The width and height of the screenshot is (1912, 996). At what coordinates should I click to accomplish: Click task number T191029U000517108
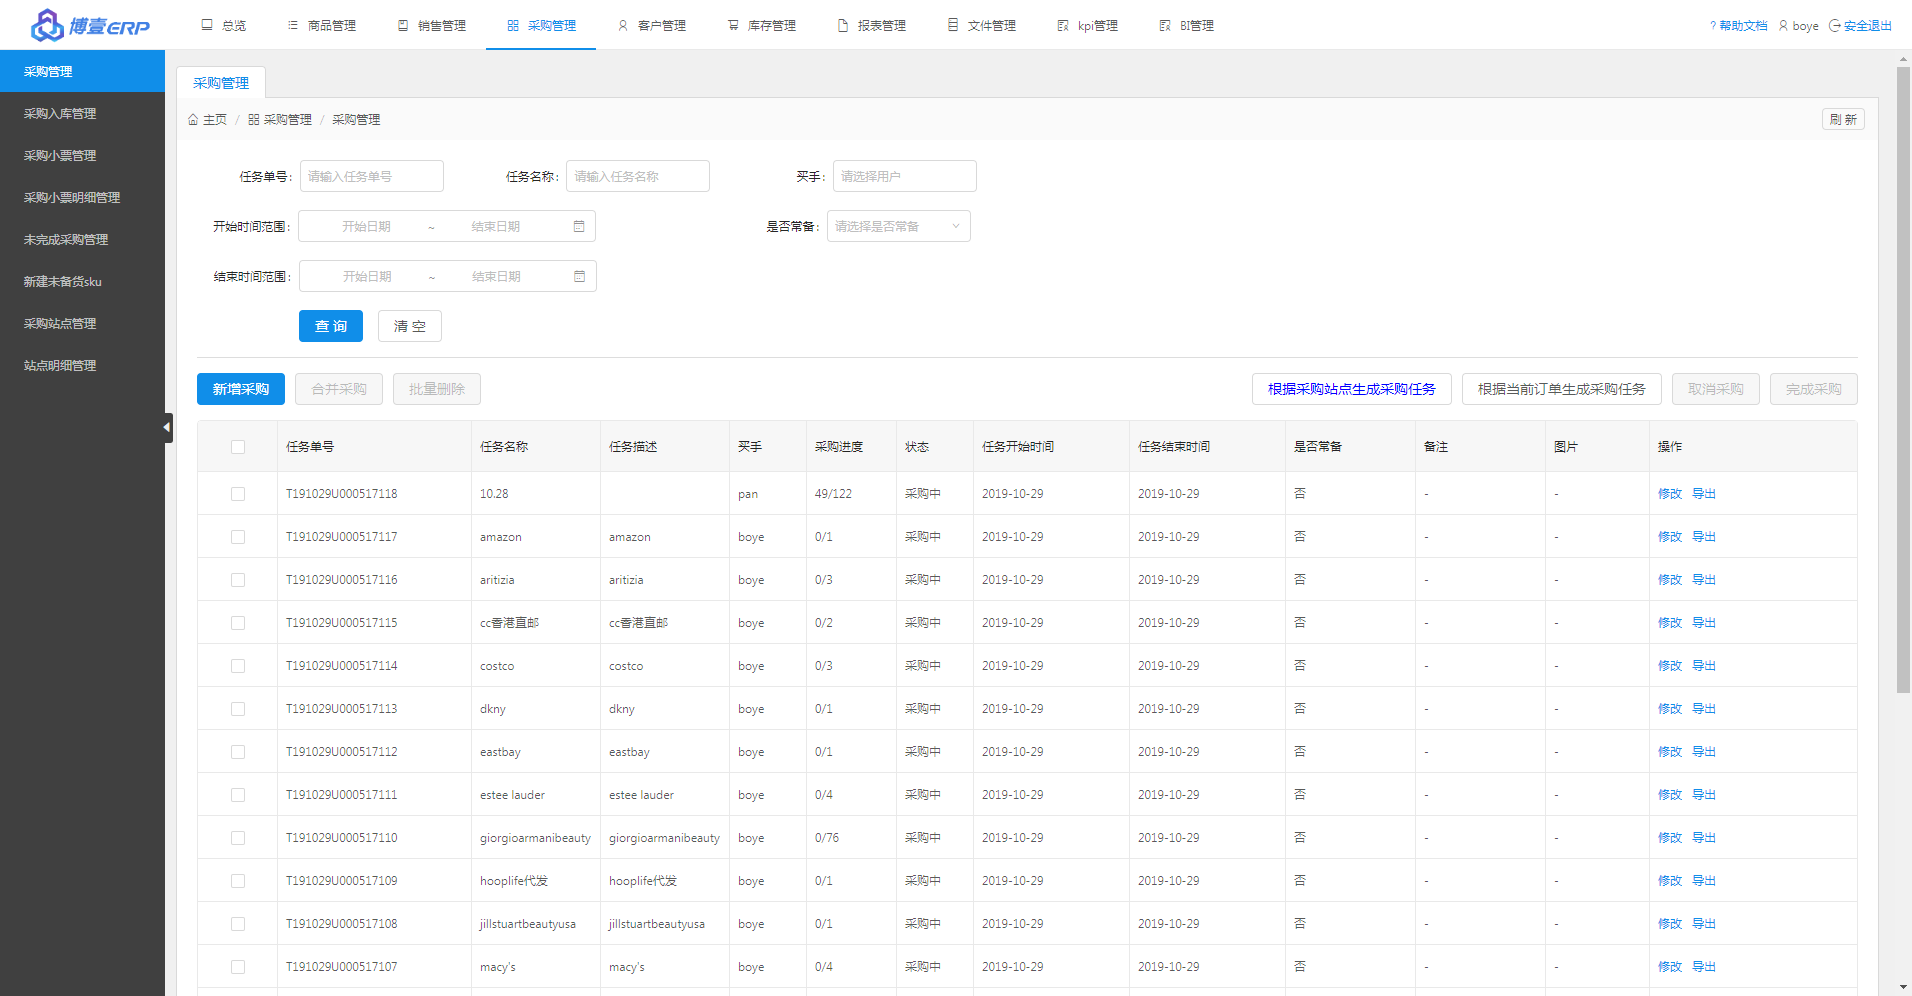coord(342,924)
